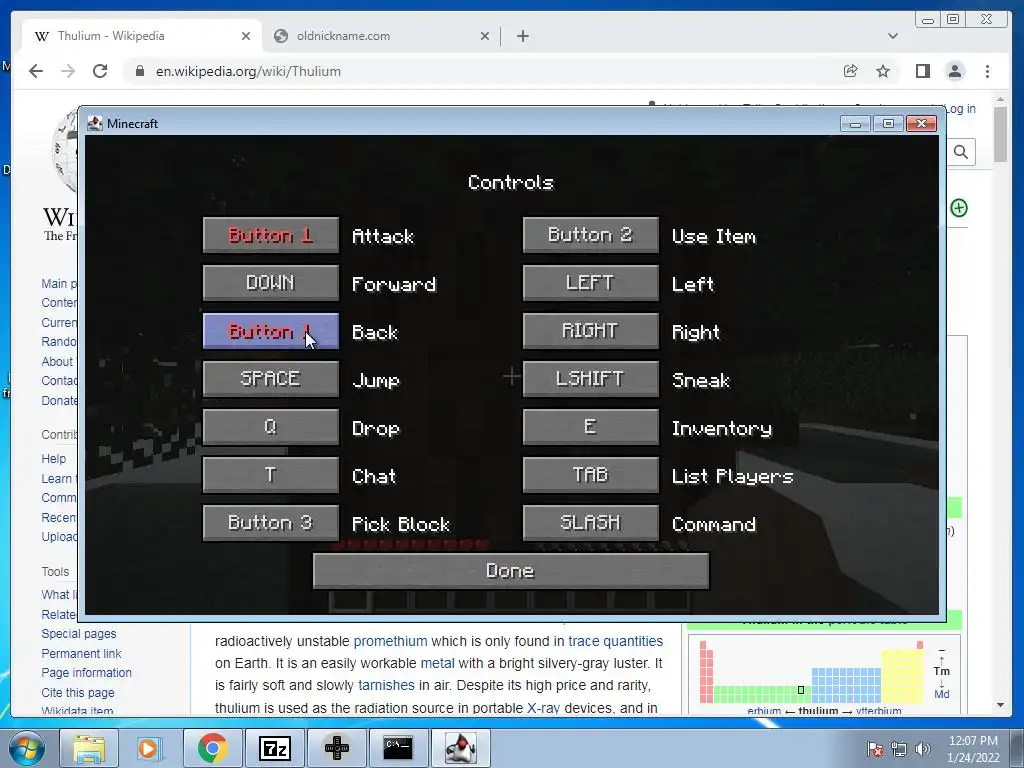Click Cite this page link

(x=78, y=692)
